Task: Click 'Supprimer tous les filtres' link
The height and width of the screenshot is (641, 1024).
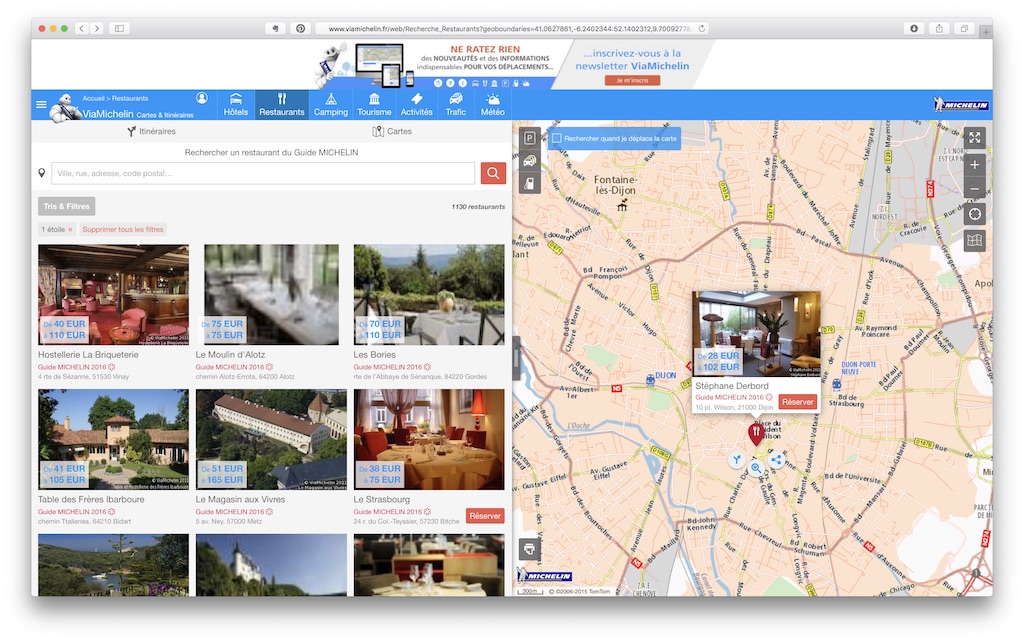Action: click(x=122, y=230)
